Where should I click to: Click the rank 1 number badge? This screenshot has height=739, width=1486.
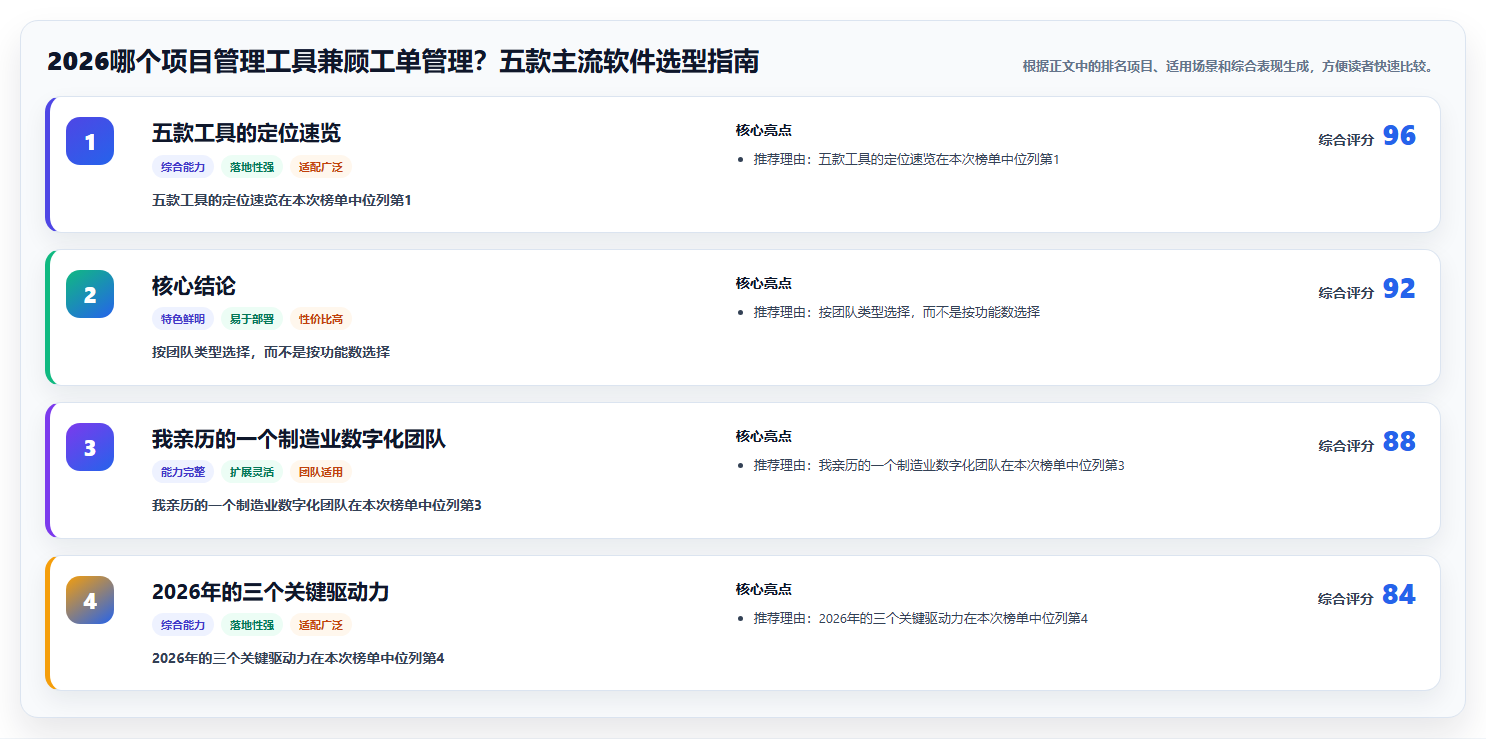pos(90,141)
